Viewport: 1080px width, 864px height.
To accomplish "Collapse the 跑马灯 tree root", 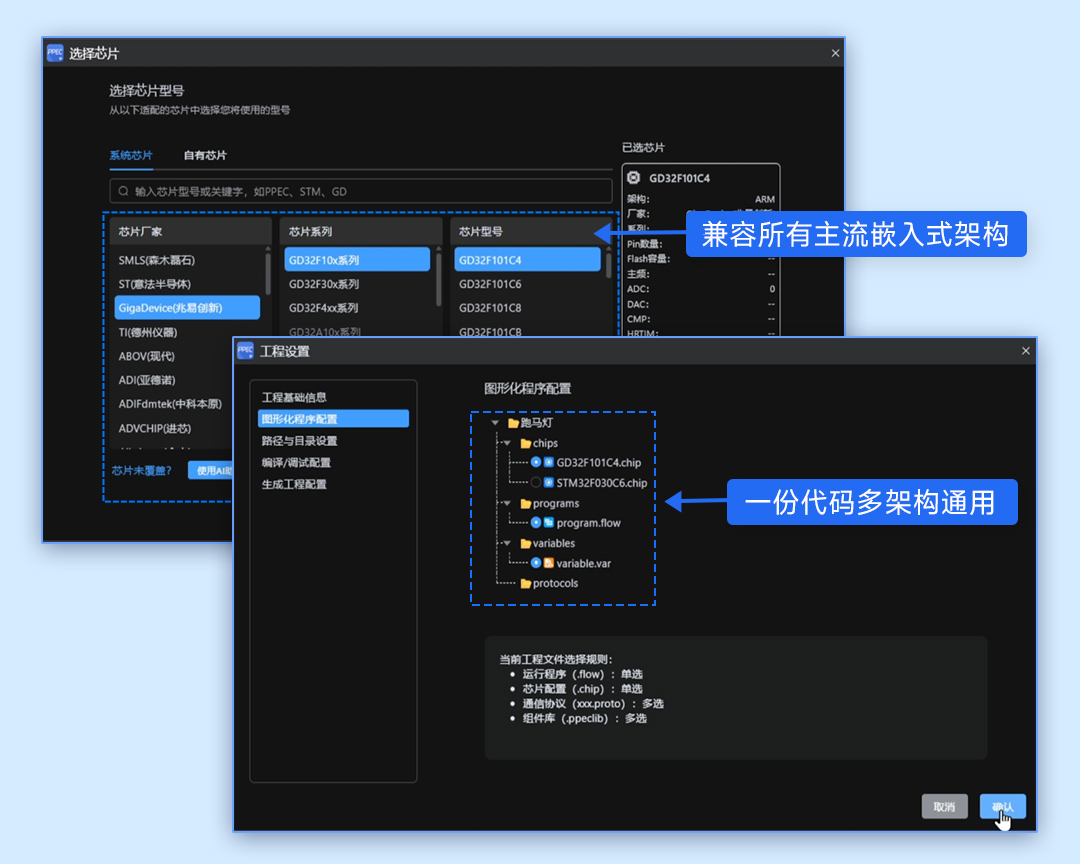I will (495, 423).
